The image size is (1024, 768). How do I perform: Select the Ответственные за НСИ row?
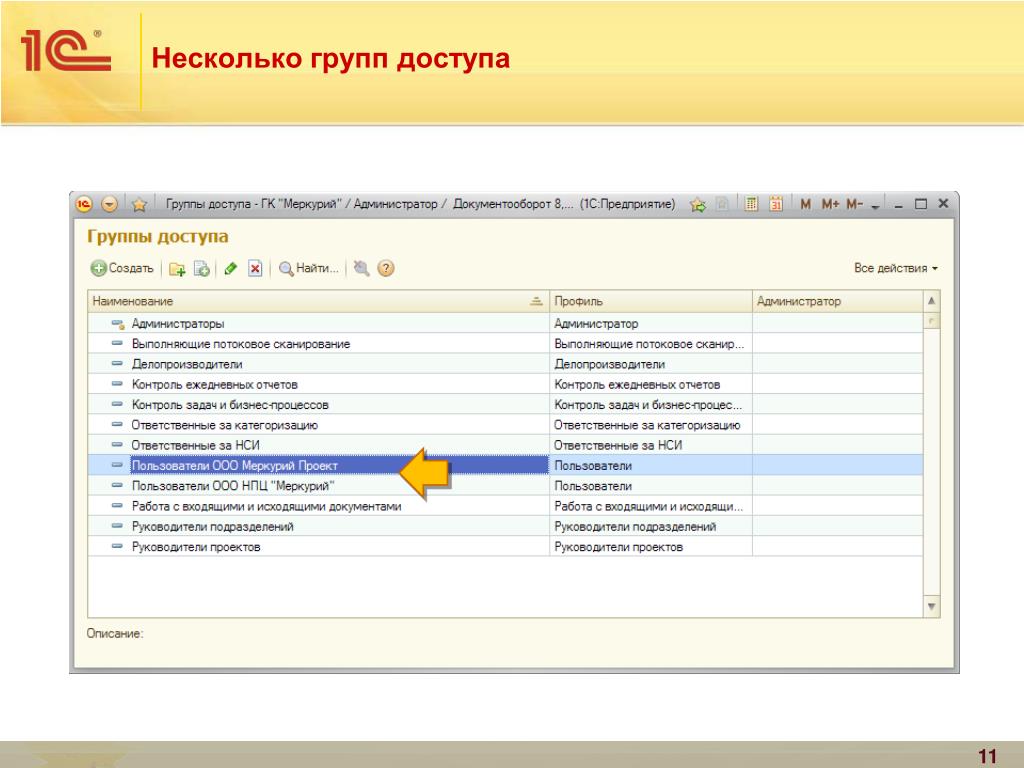click(x=505, y=445)
